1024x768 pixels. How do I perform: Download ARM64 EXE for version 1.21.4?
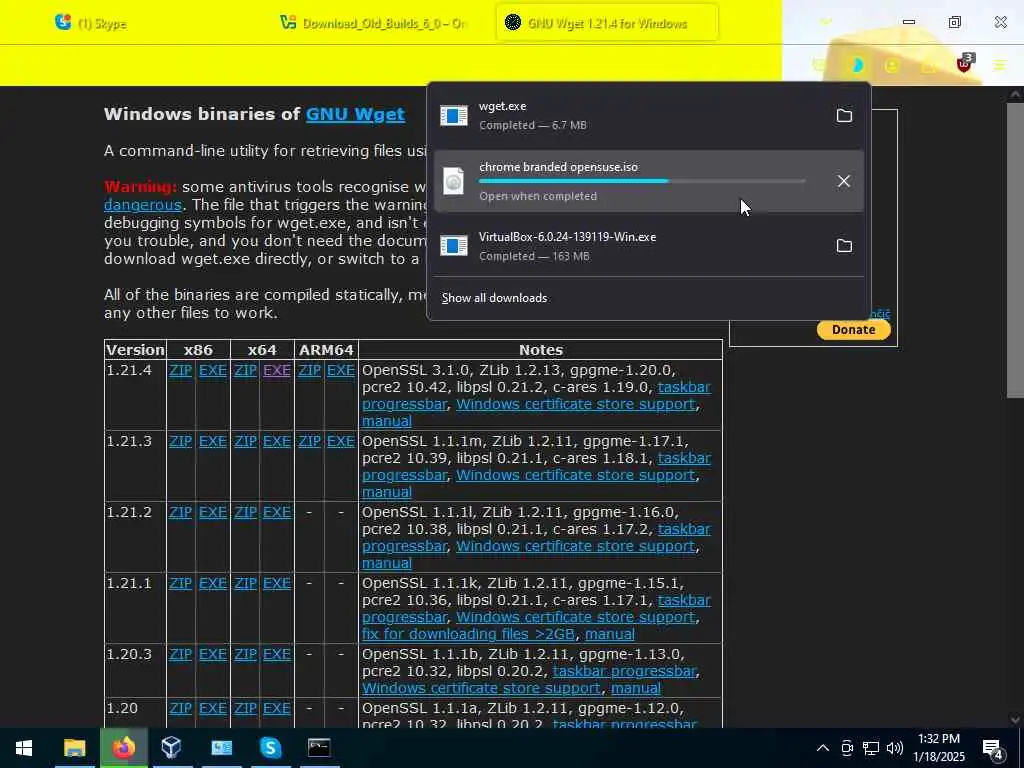pyautogui.click(x=341, y=370)
